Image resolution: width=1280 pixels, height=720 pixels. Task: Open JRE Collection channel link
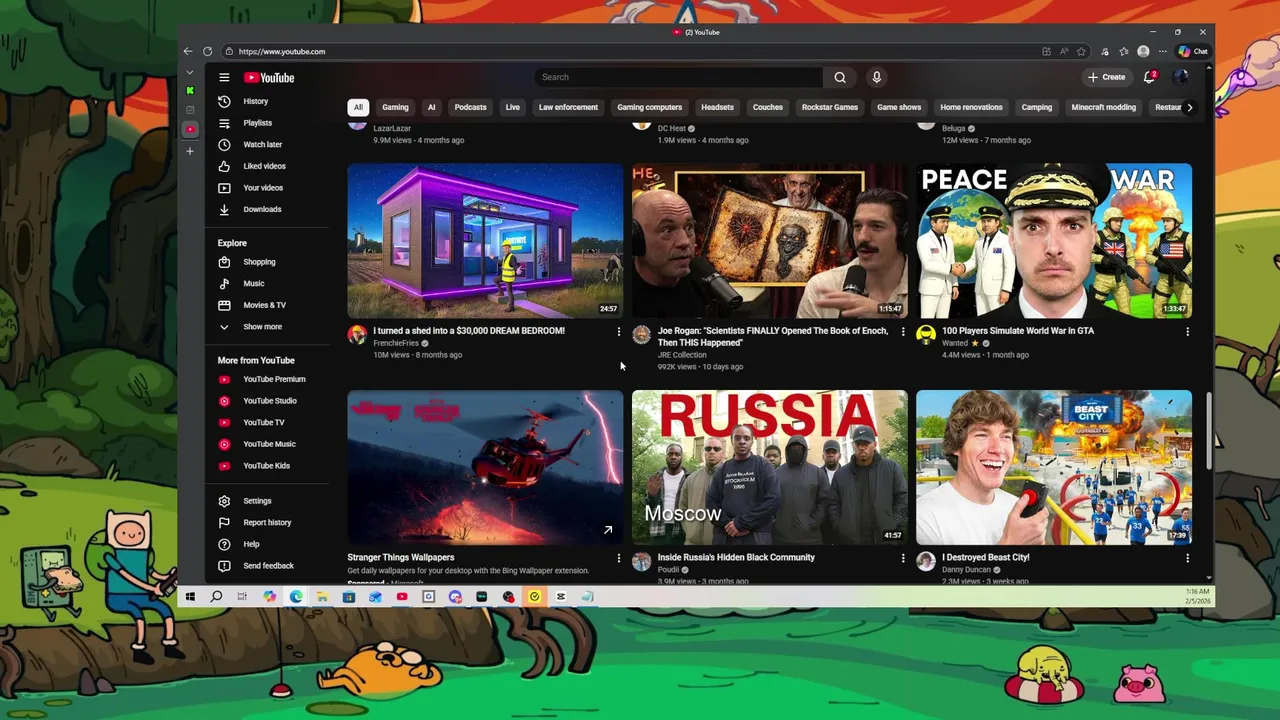coord(682,355)
